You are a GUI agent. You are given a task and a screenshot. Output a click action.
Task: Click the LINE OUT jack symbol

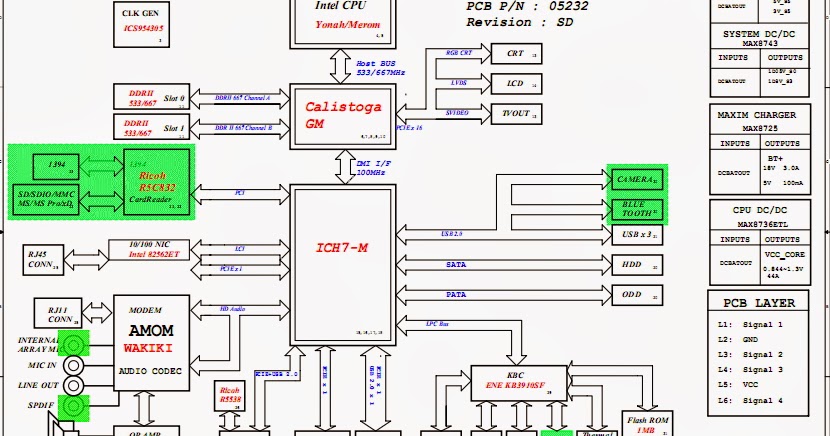(x=74, y=385)
